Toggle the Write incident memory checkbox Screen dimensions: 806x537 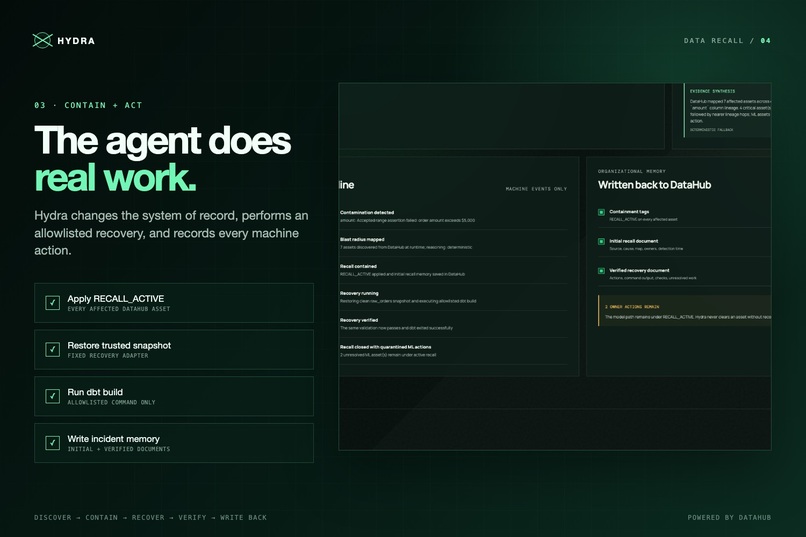[52, 443]
